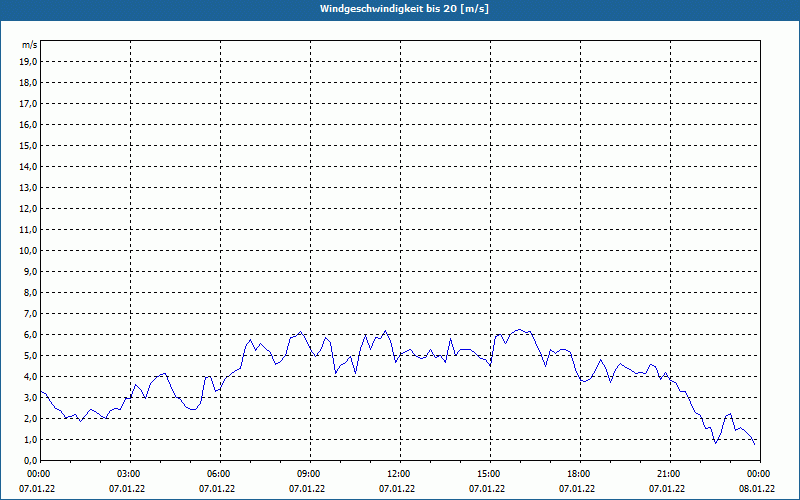Image resolution: width=800 pixels, height=500 pixels.
Task: Select the "7,0" y-axis label
Action: coord(30,313)
